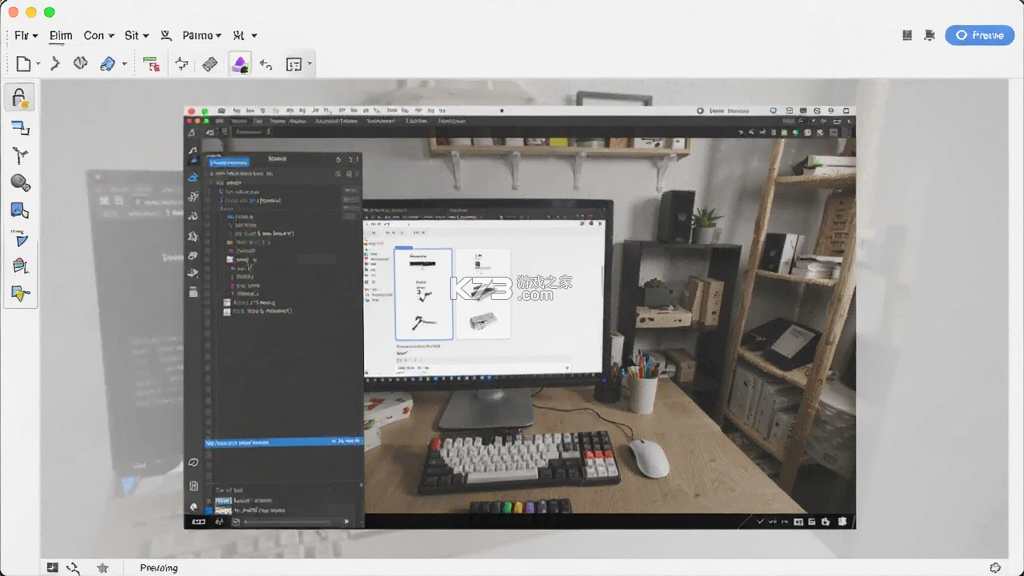Pick the branching fork tool in the sidebar
Viewport: 1024px width, 576px height.
(20, 155)
